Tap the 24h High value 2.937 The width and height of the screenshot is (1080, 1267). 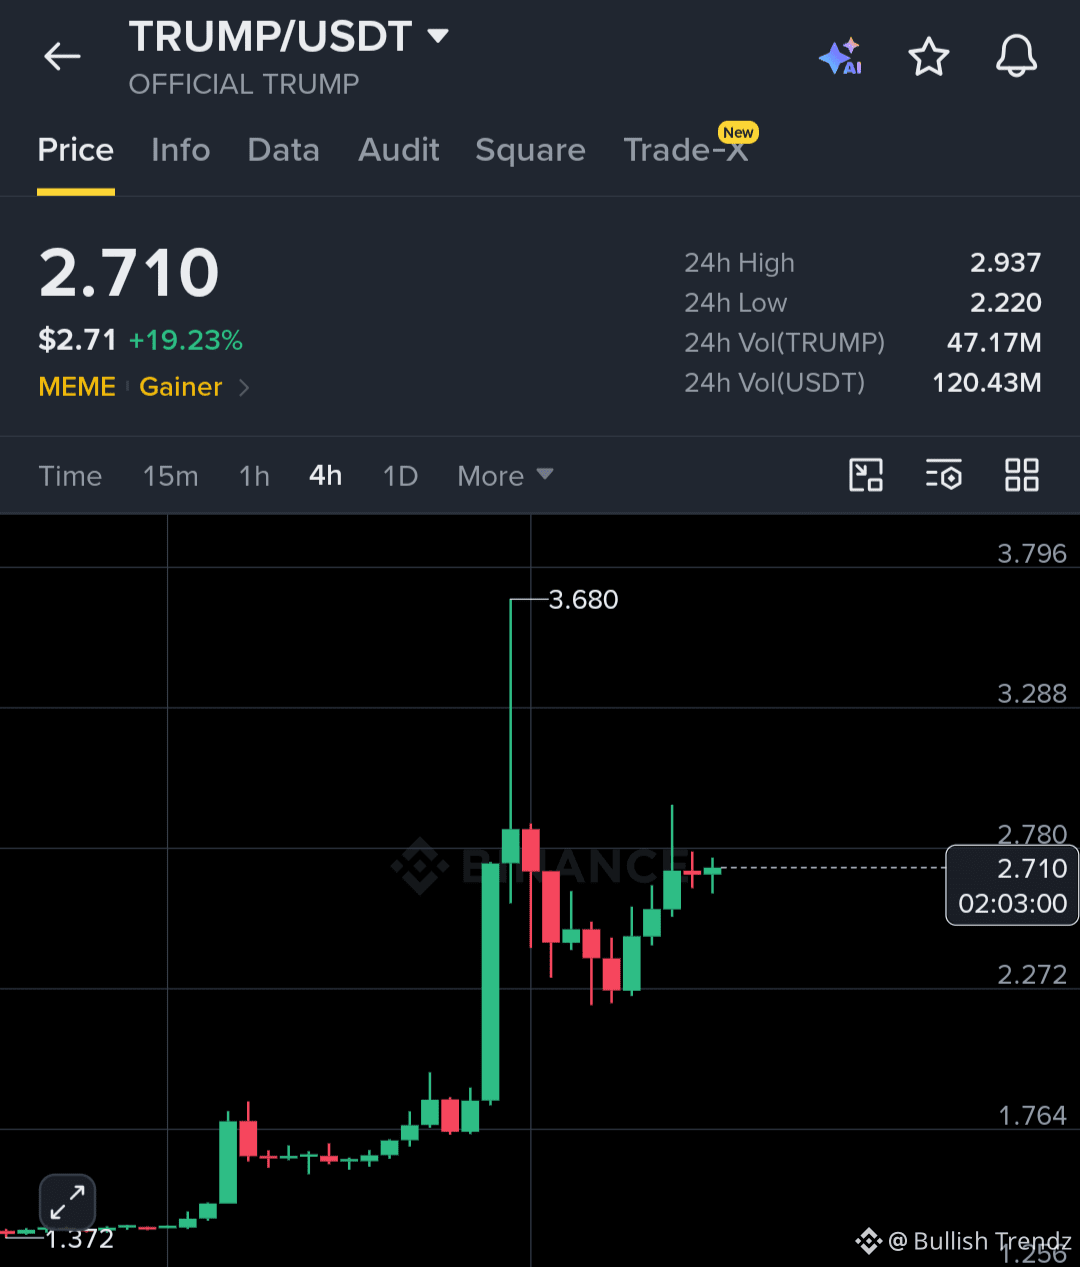point(1006,263)
